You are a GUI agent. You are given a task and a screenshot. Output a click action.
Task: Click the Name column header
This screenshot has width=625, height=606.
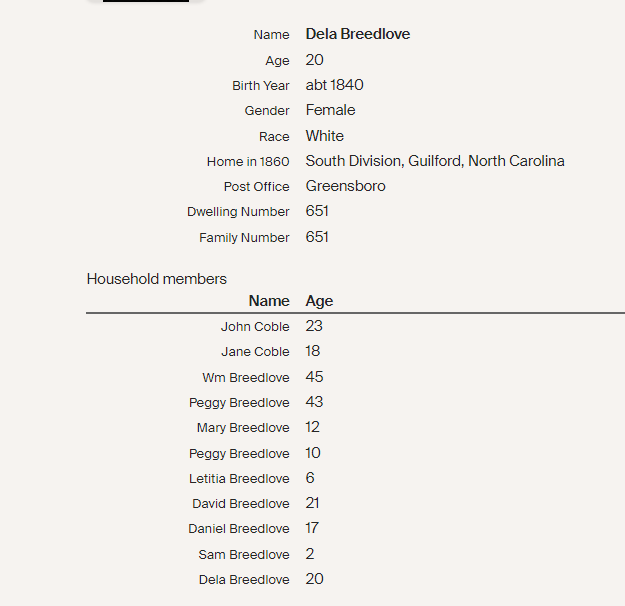tap(269, 301)
